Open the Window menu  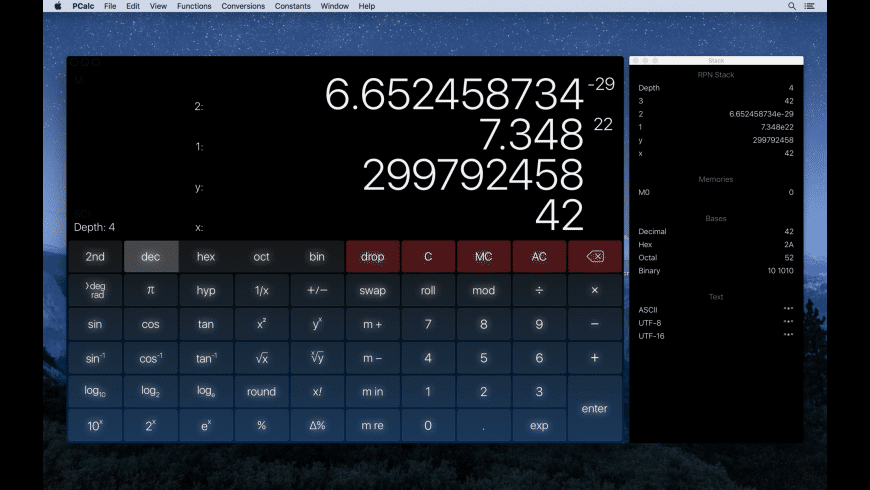(x=335, y=6)
